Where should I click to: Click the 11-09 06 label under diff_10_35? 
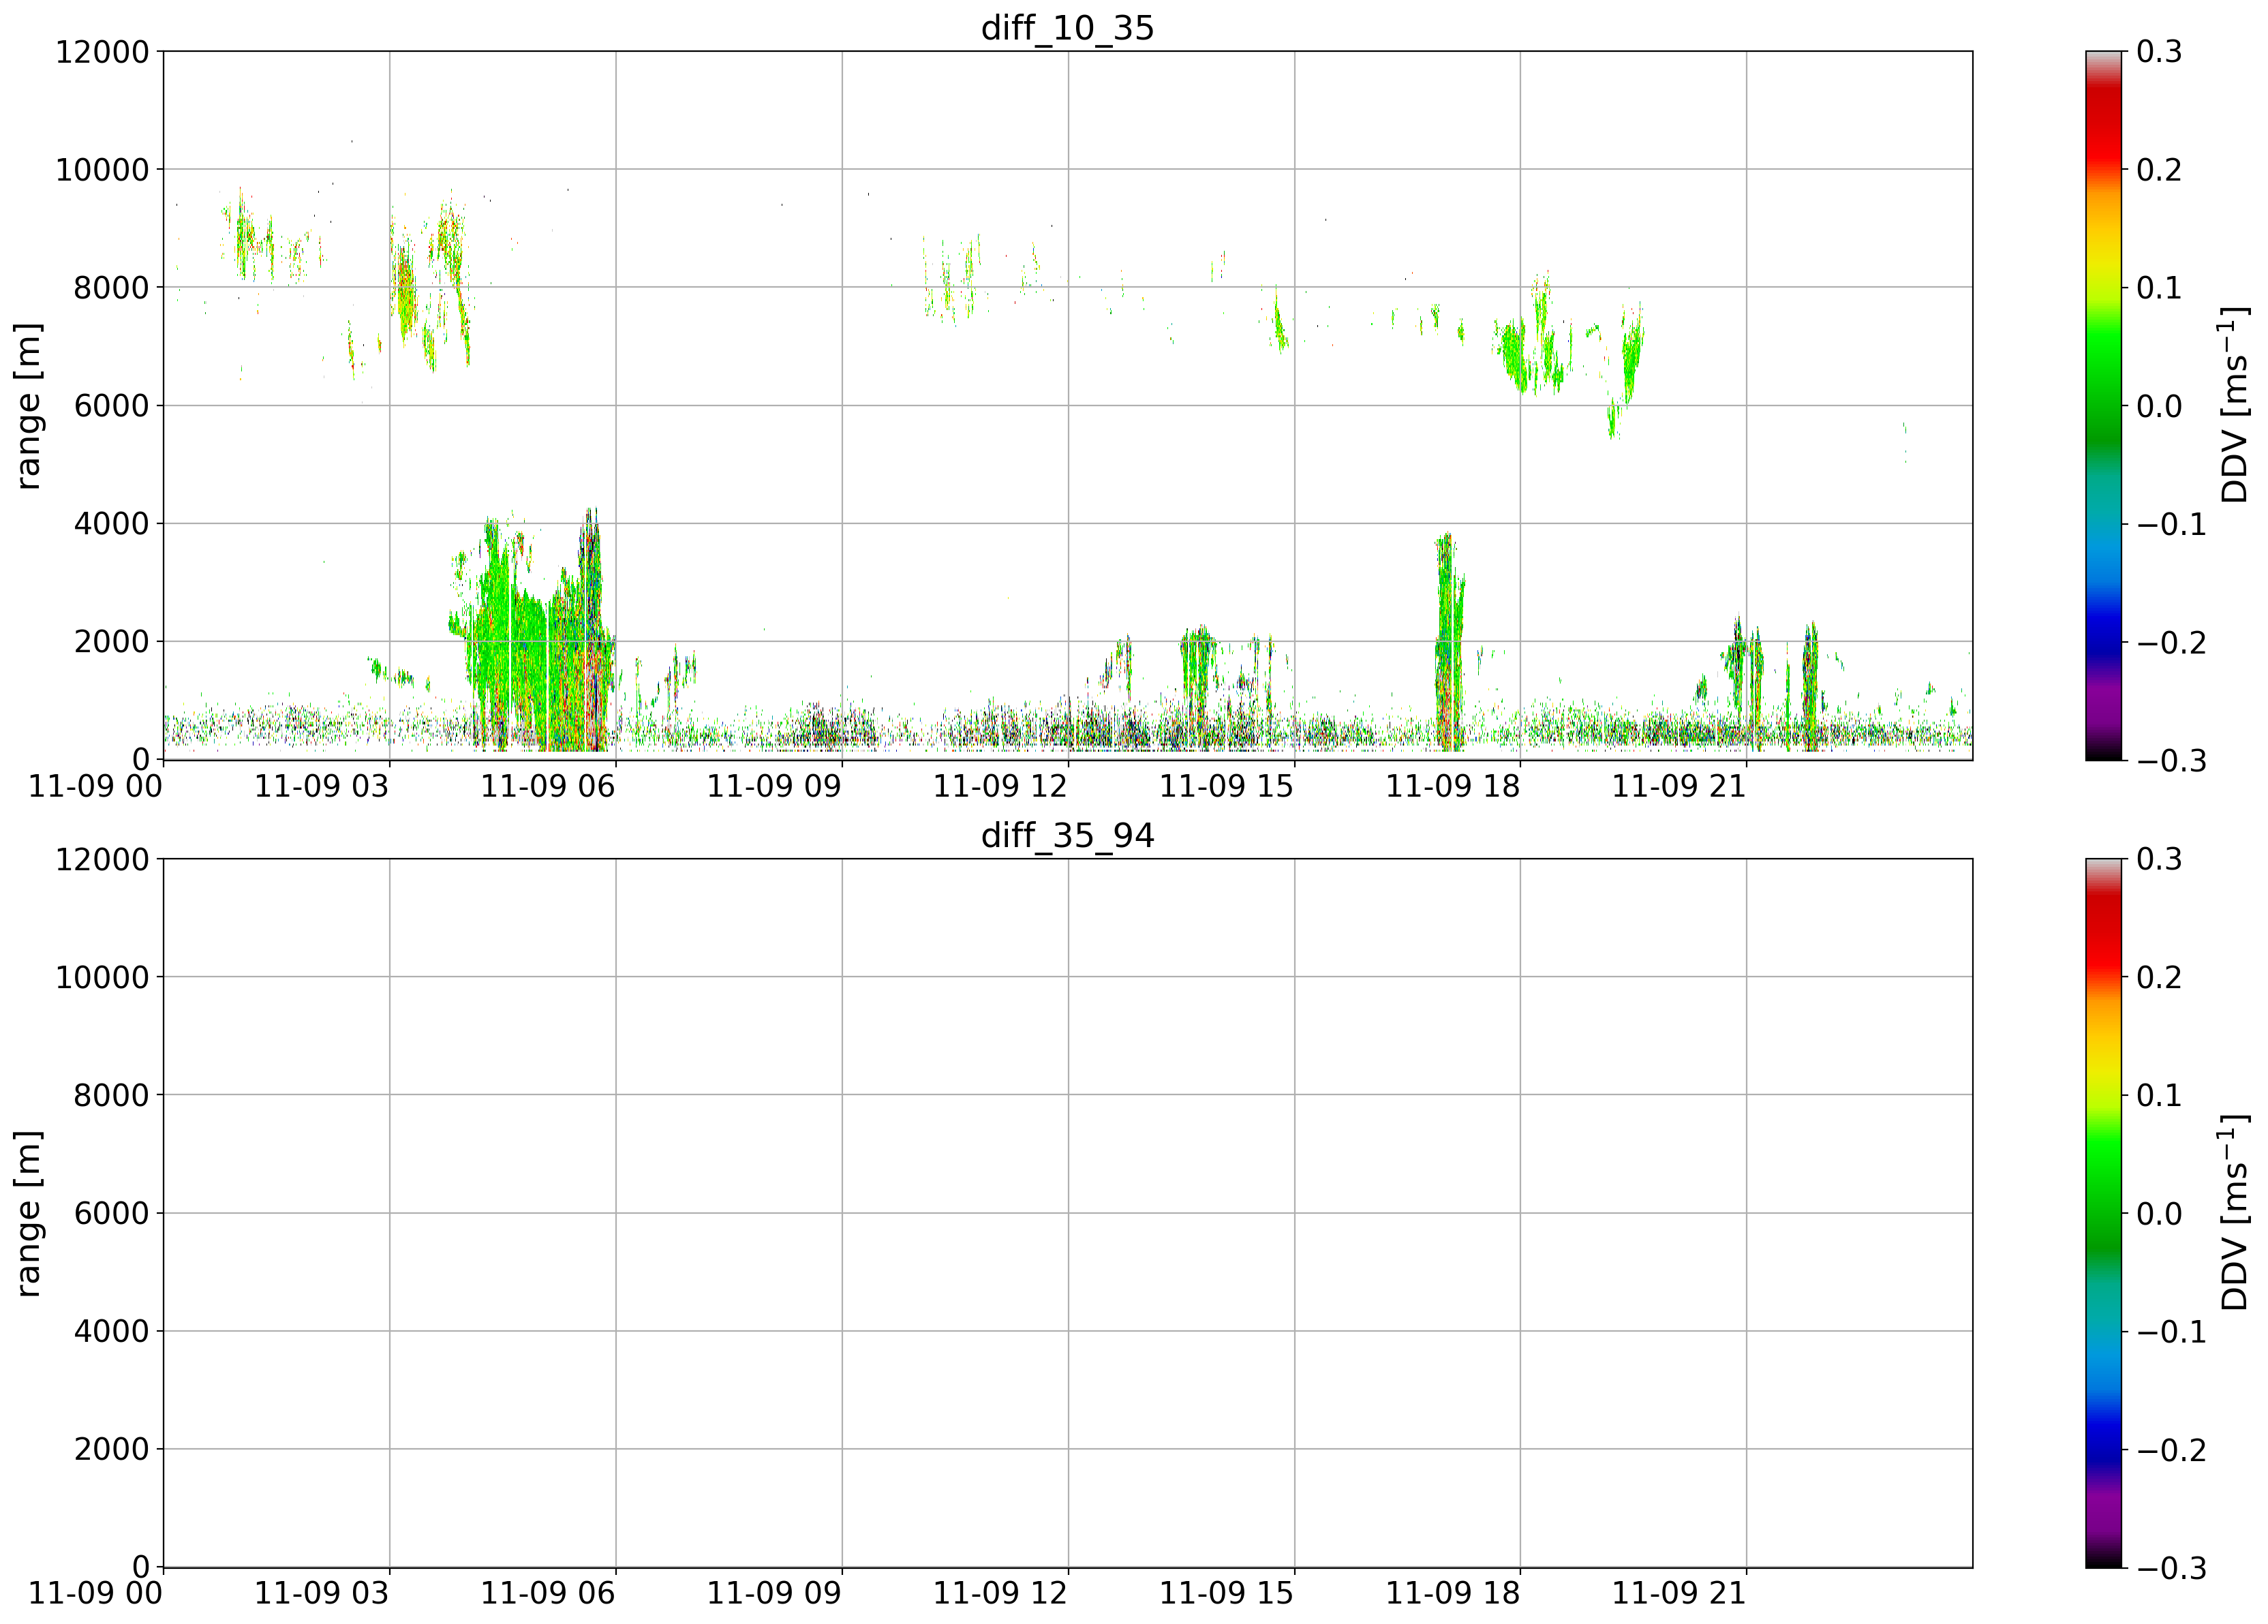(547, 786)
